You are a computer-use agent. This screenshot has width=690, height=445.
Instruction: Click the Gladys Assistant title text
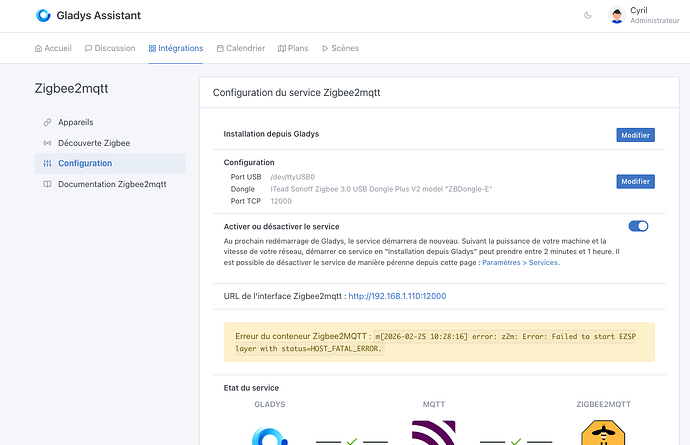coord(99,15)
